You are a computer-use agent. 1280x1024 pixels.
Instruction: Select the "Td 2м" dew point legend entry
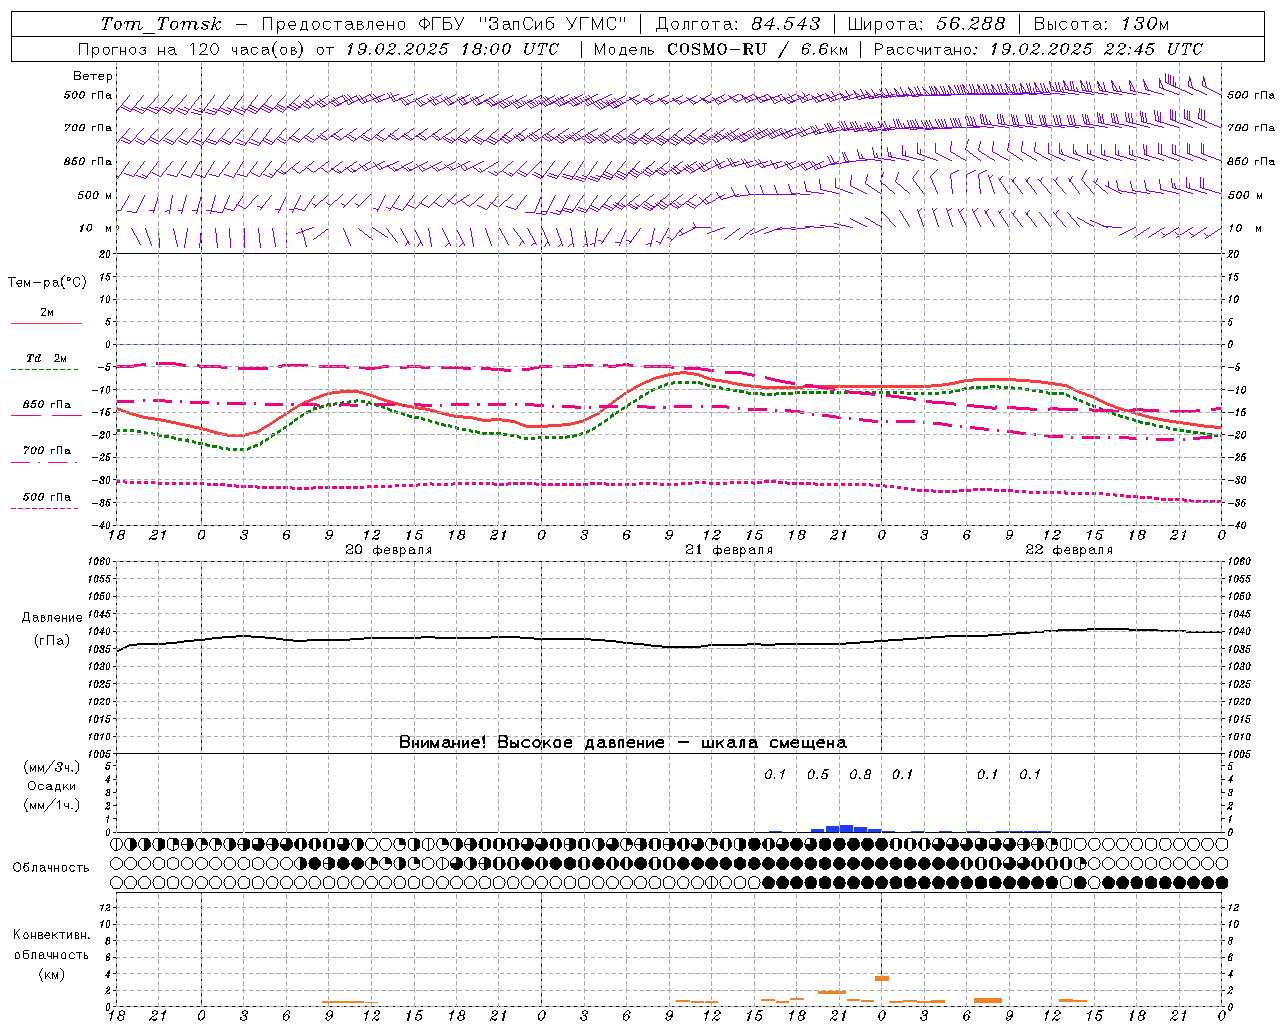pyautogui.click(x=47, y=358)
